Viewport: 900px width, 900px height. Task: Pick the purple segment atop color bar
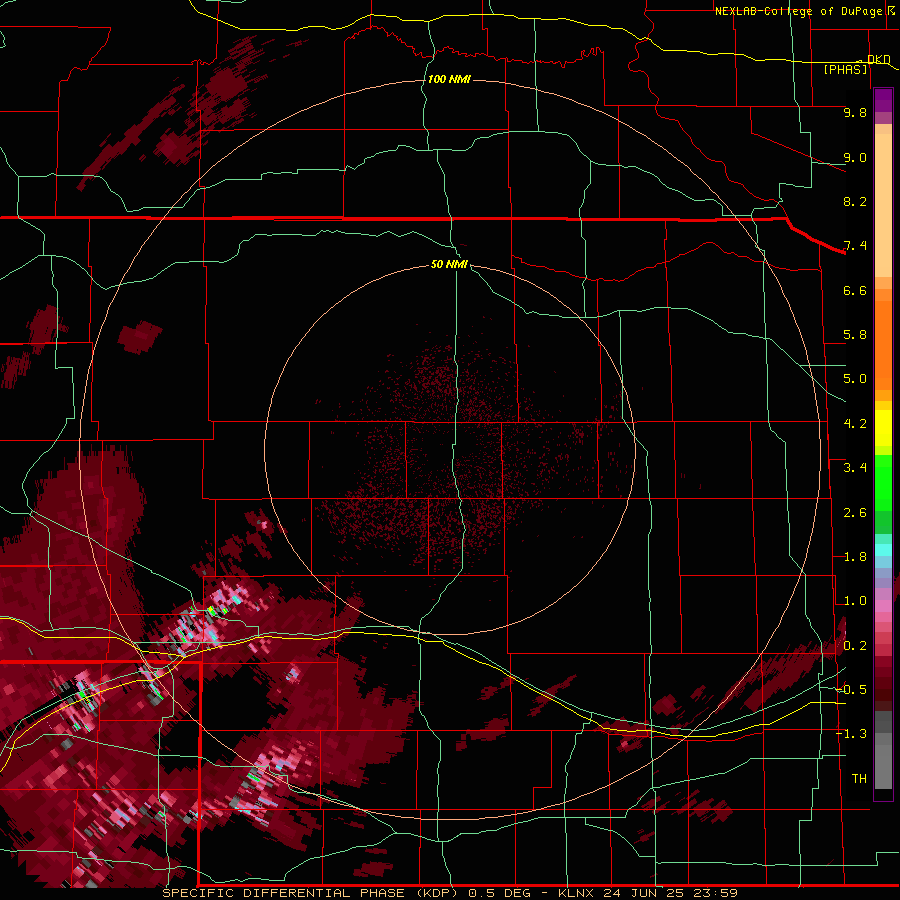point(883,100)
